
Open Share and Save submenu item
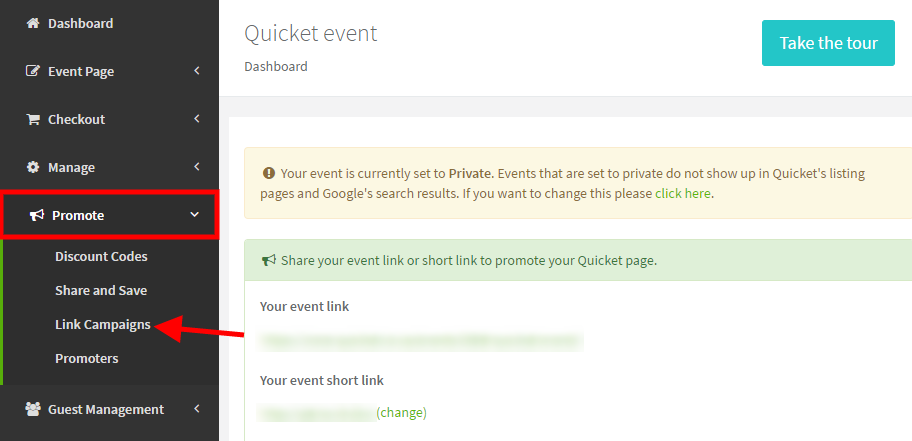[101, 291]
